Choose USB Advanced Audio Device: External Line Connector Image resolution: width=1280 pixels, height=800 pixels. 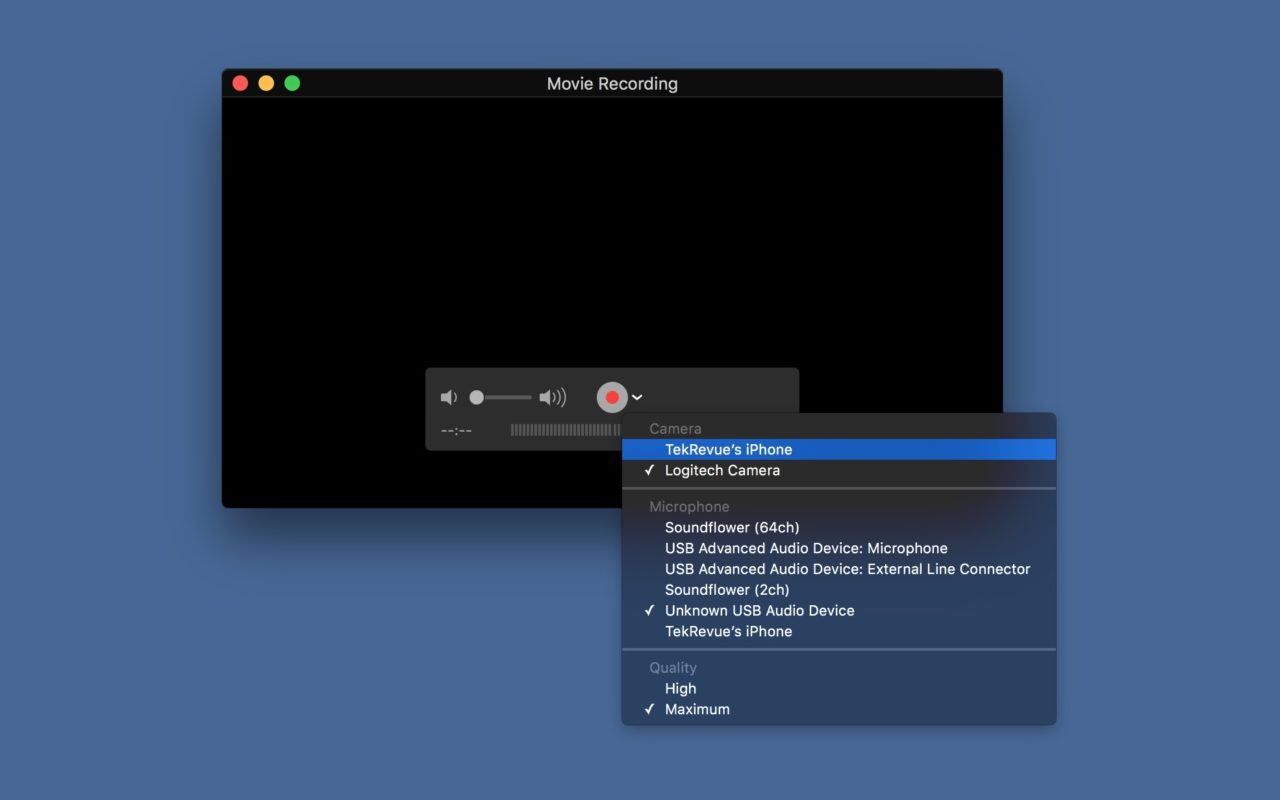point(839,569)
